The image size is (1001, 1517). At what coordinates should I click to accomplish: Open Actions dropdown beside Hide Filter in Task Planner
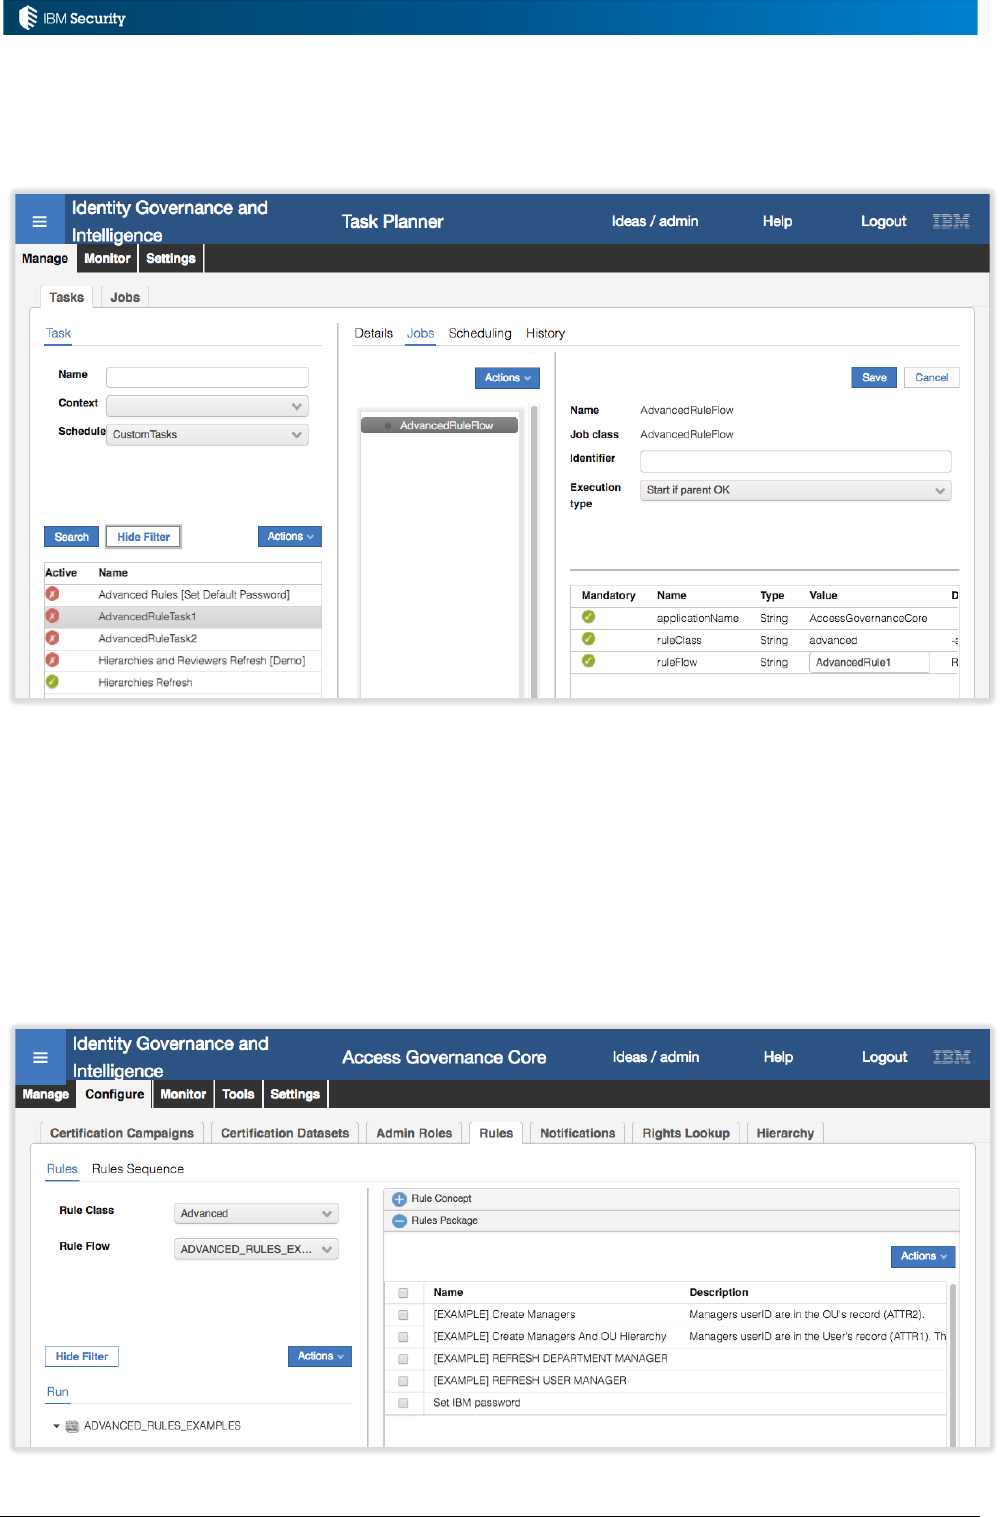coord(290,537)
